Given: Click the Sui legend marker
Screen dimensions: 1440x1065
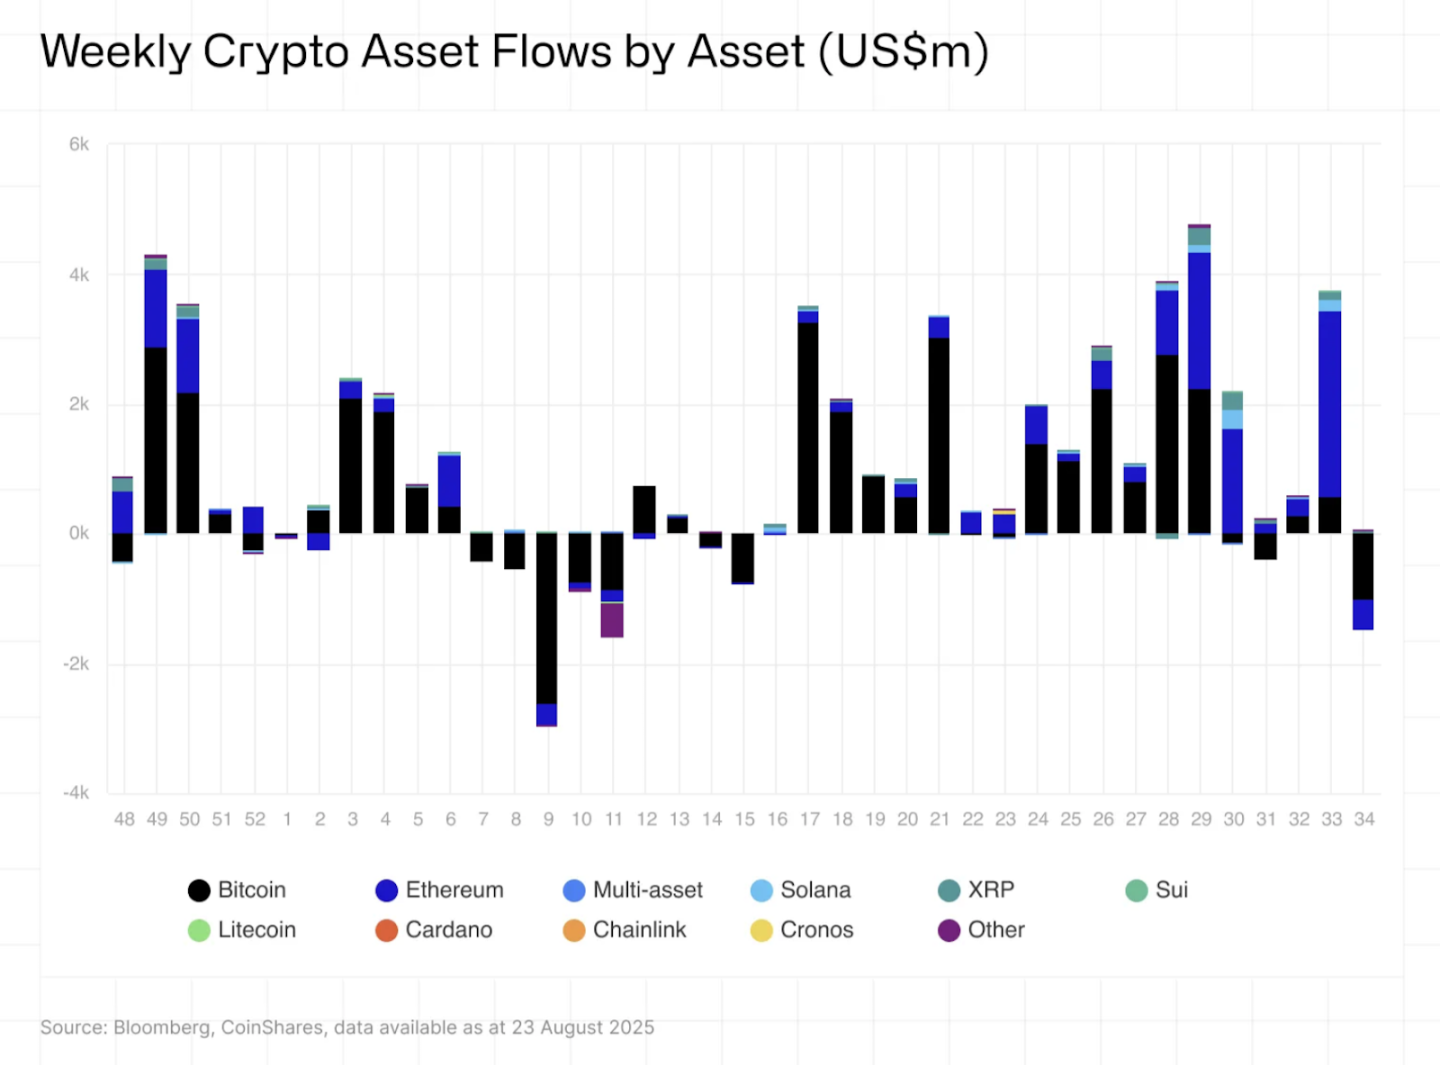Looking at the screenshot, I should (1136, 890).
